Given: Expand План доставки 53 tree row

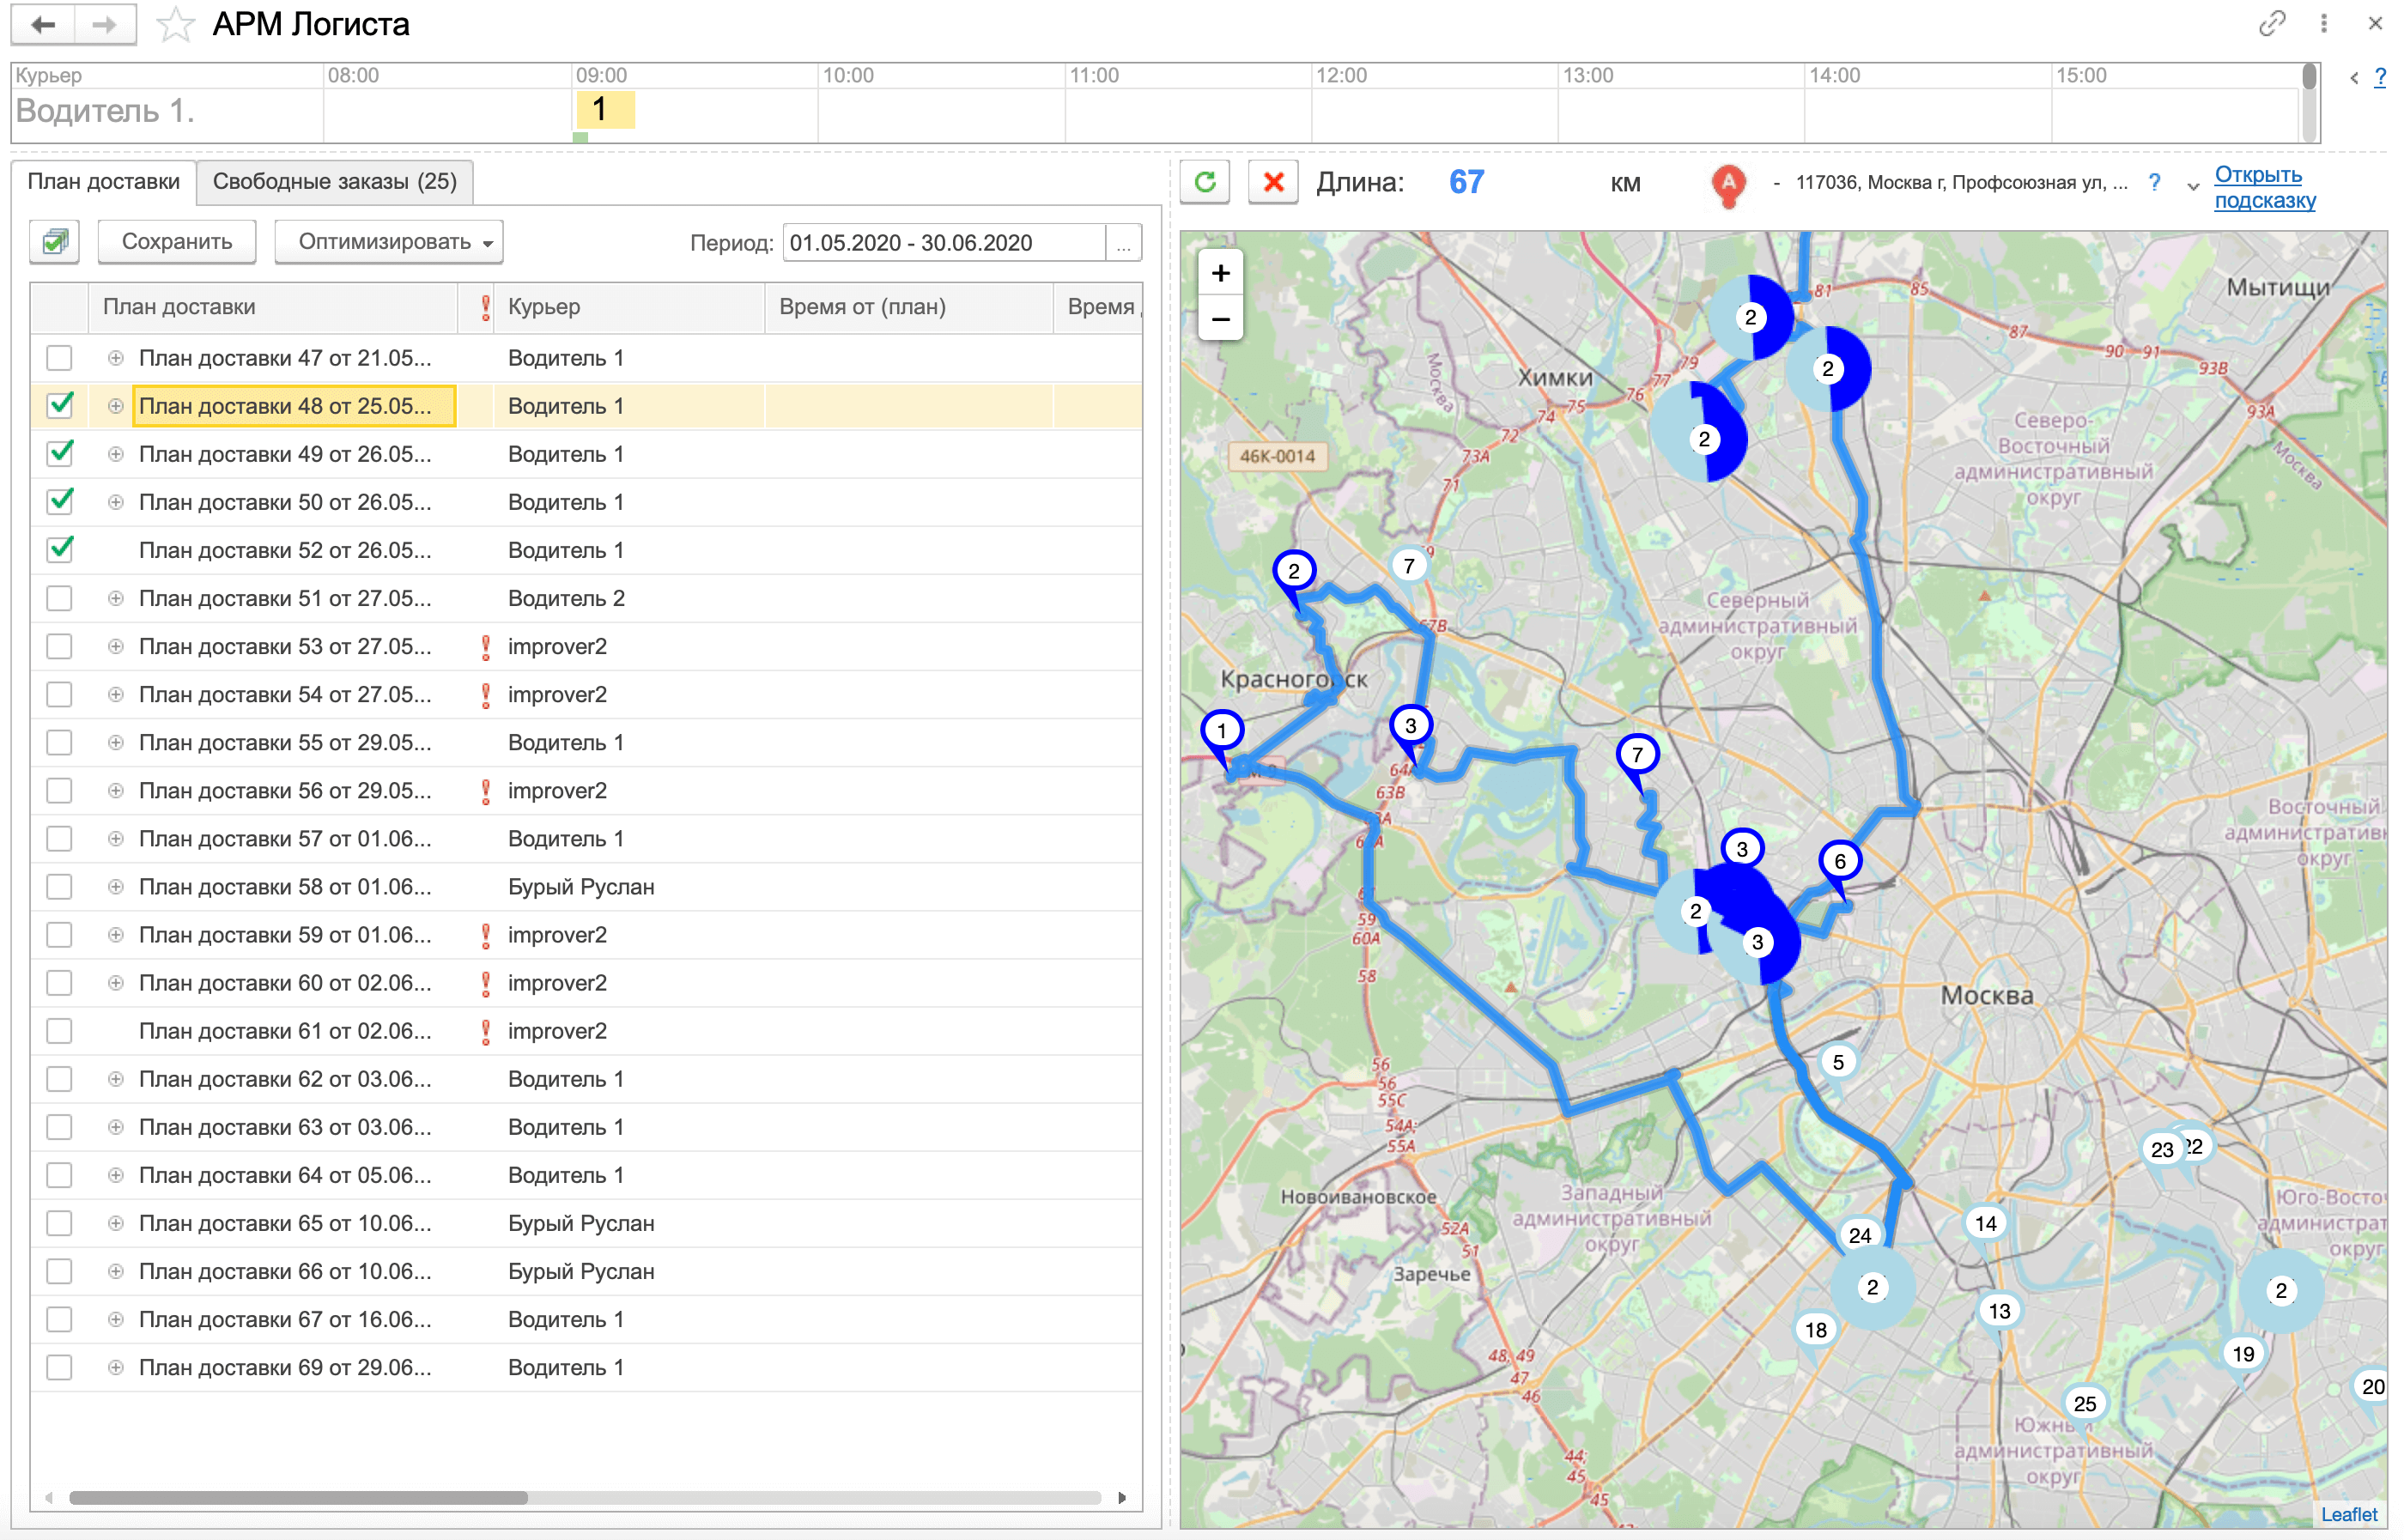Looking at the screenshot, I should [116, 647].
